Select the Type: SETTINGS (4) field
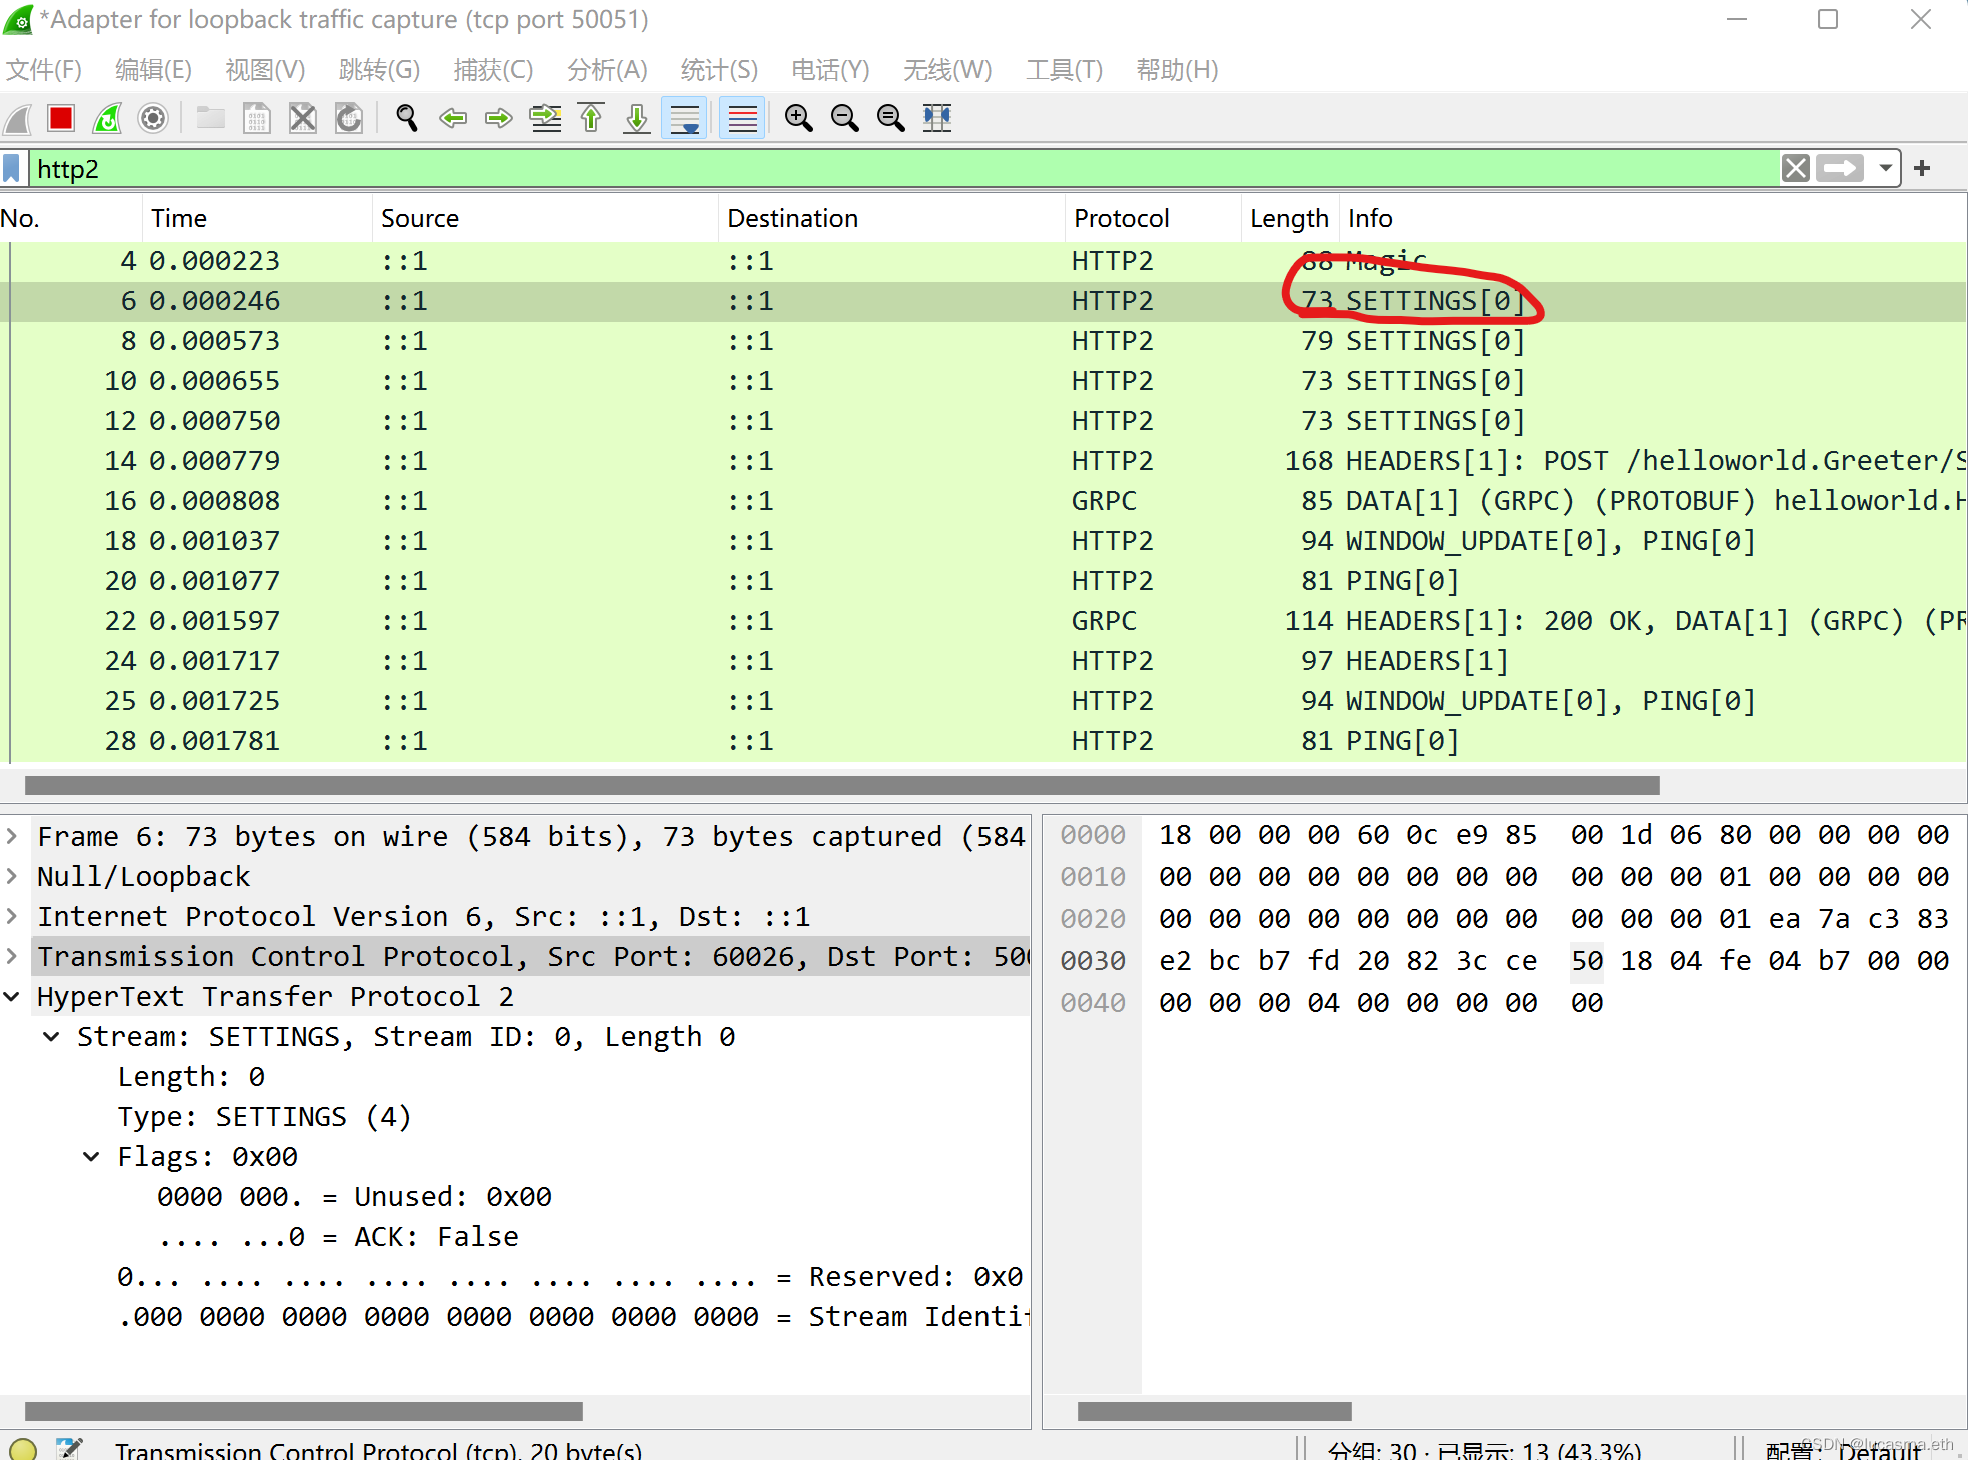 264,1116
